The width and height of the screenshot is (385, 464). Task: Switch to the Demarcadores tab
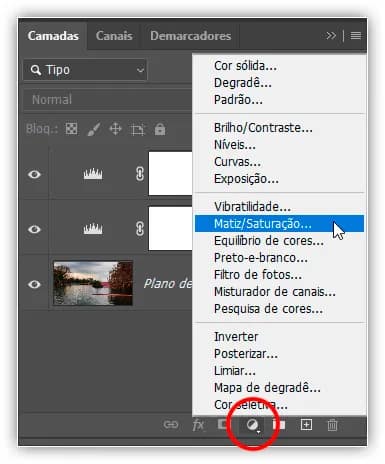tap(190, 36)
